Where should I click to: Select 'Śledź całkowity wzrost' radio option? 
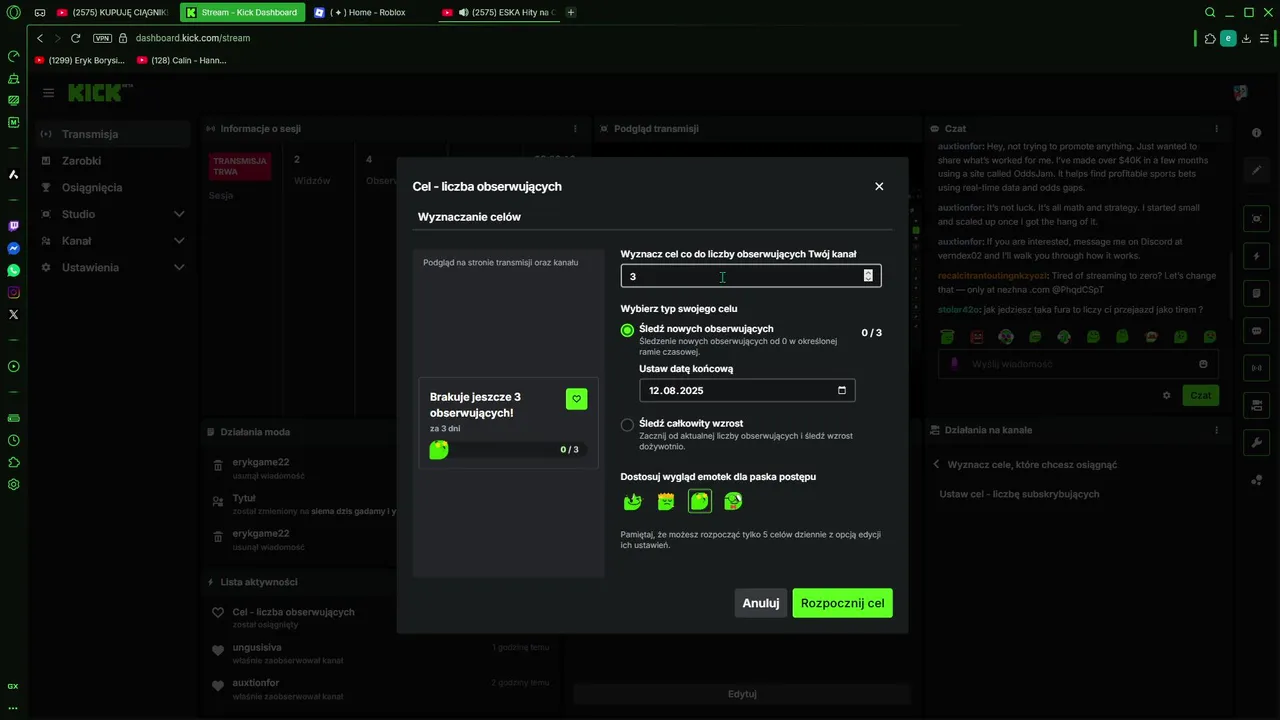click(627, 424)
